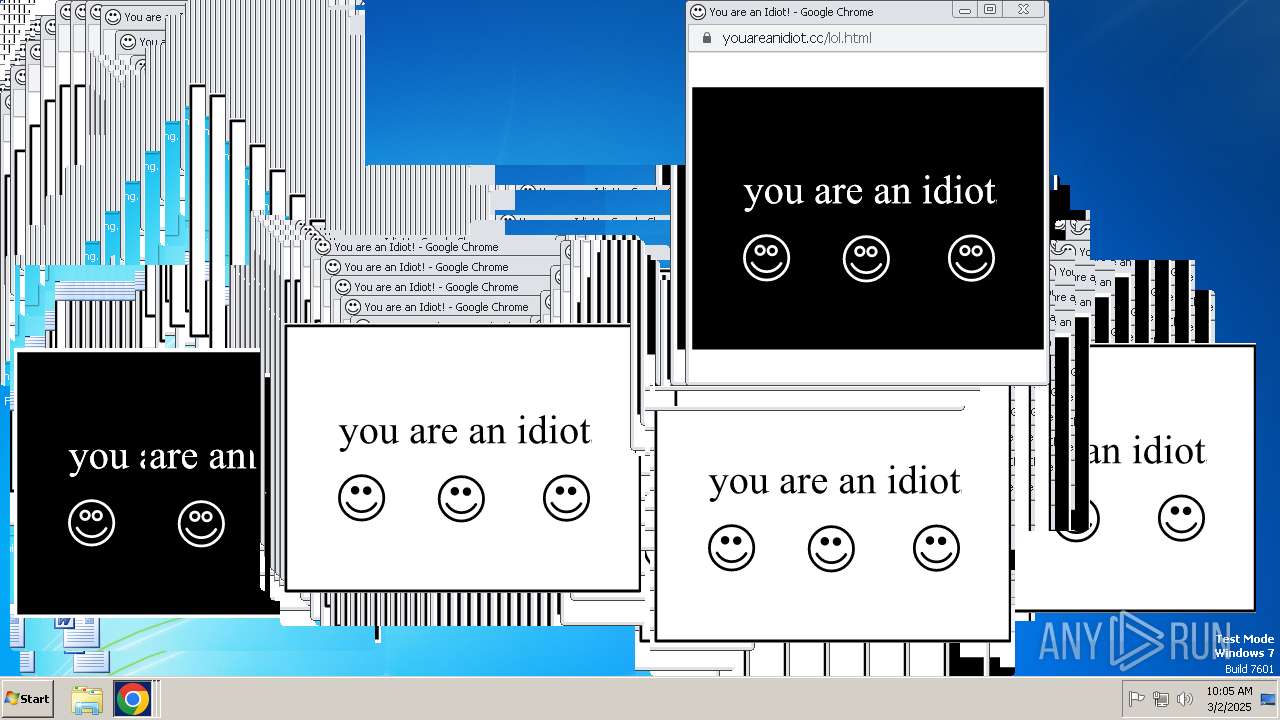This screenshot has width=1280, height=720.
Task: Select the youareanidiot.cc/lol.html address text
Action: tap(796, 38)
